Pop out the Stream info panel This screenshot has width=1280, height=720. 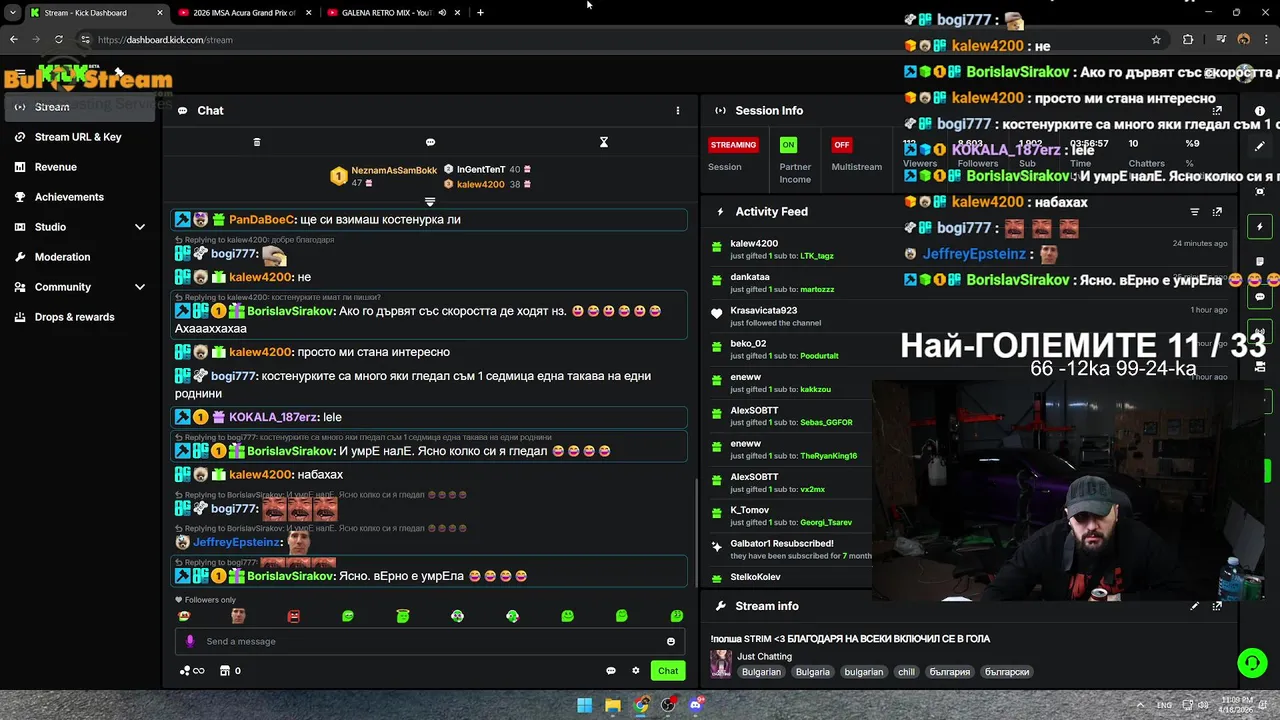tap(1217, 606)
